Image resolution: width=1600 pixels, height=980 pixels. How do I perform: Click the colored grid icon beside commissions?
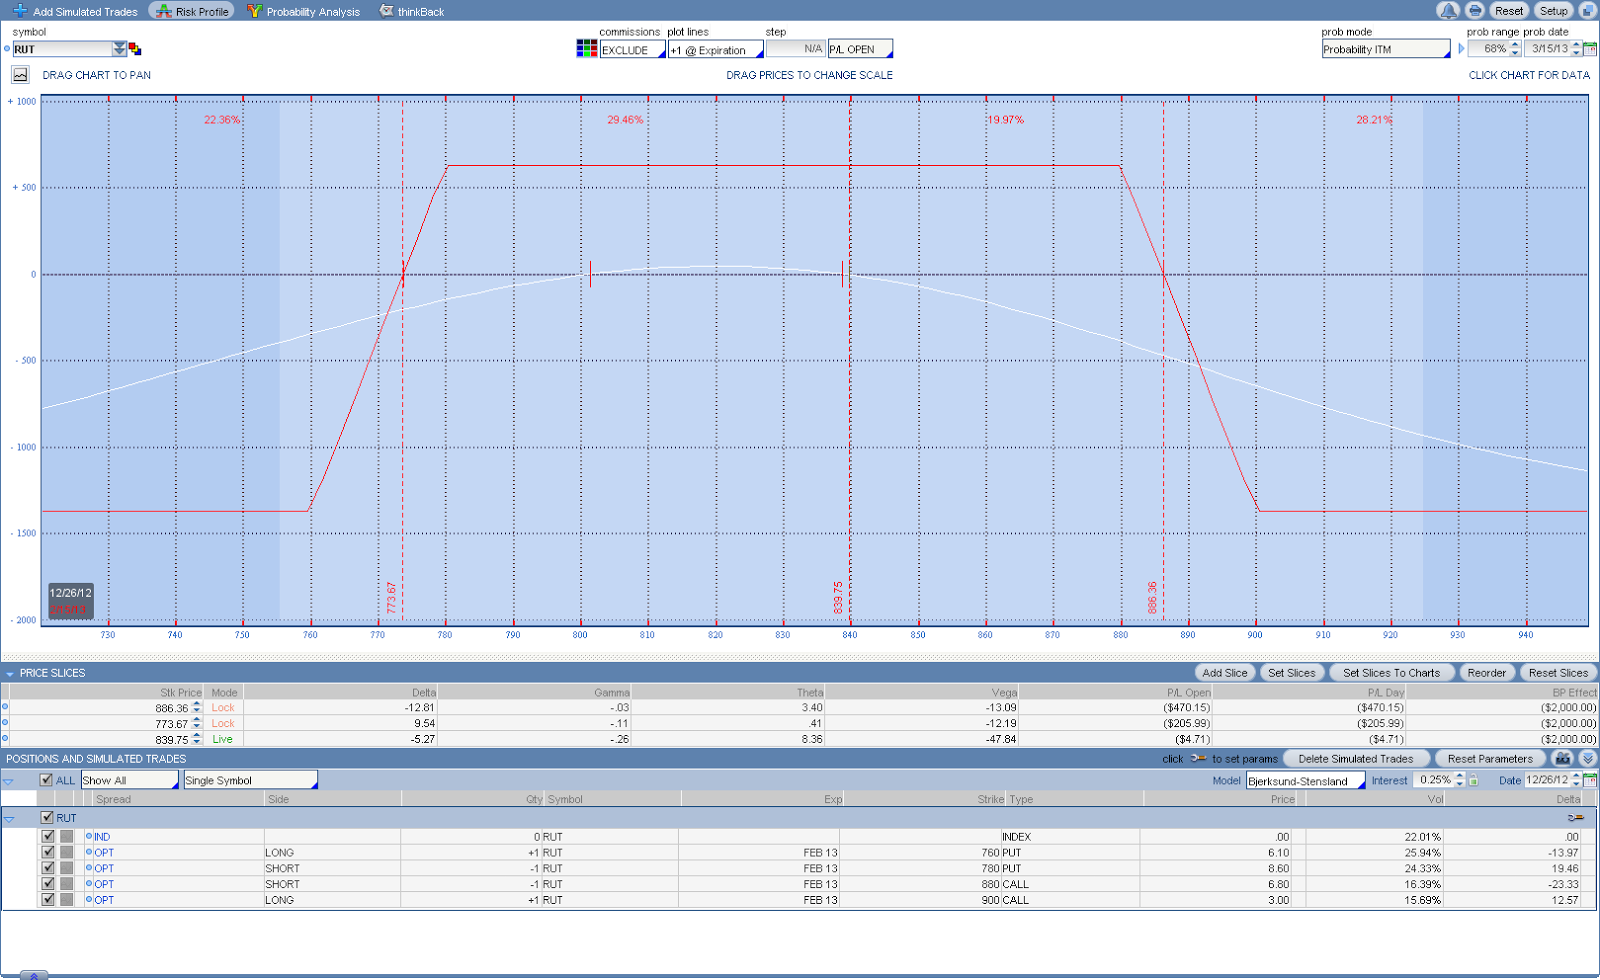[587, 49]
